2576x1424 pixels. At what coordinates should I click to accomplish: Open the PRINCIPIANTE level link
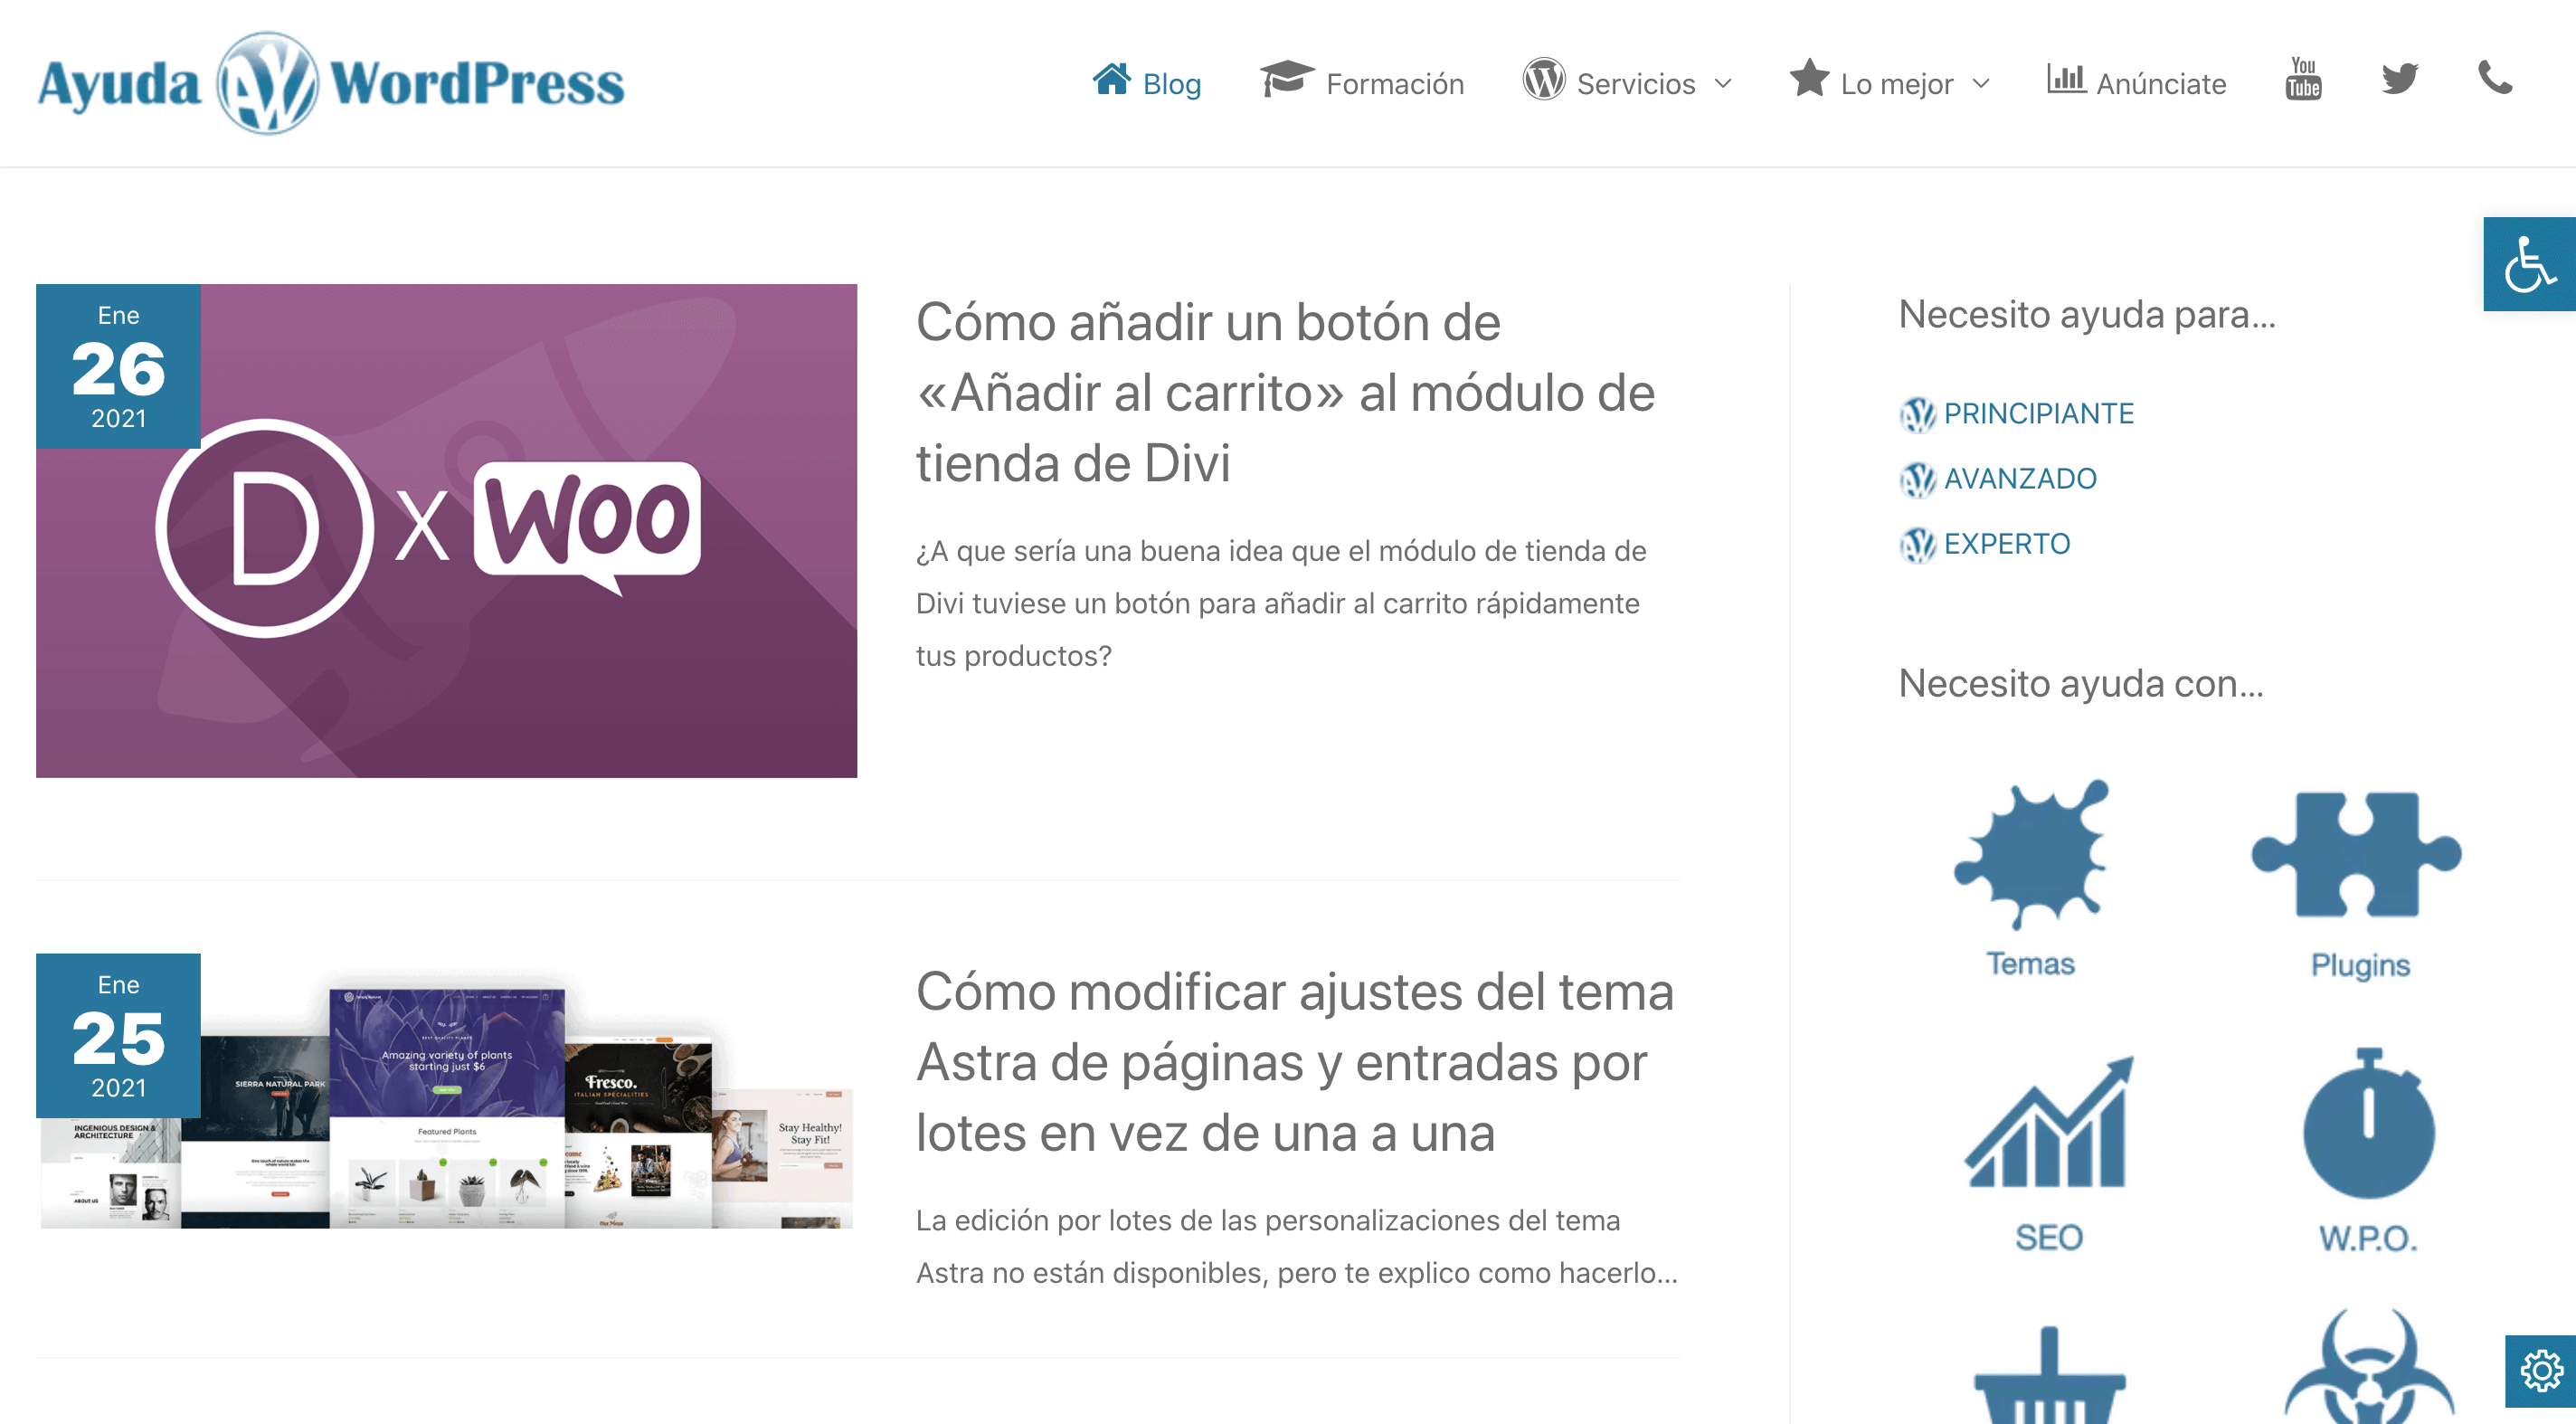(x=2038, y=413)
